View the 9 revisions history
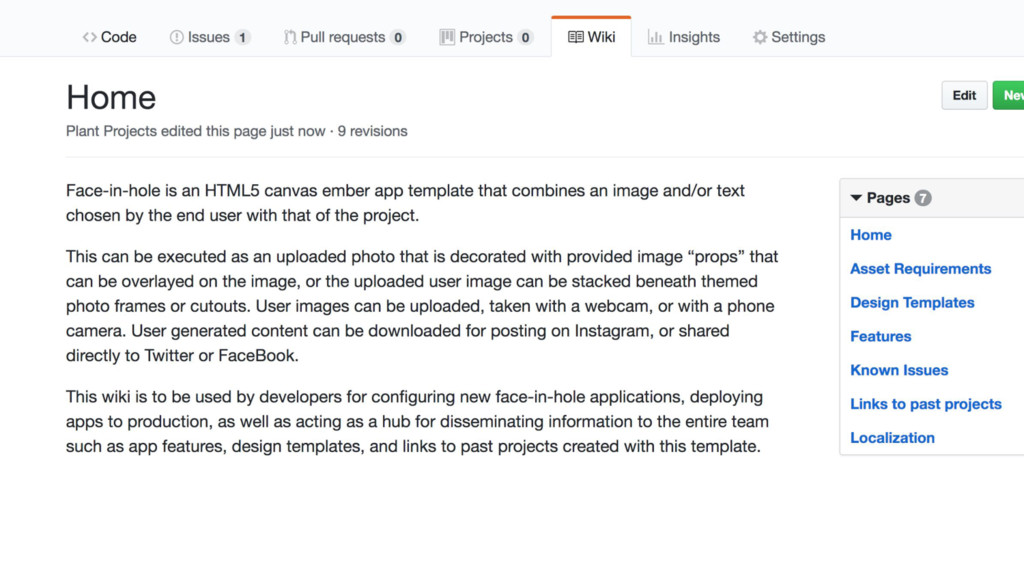The height and width of the screenshot is (576, 1024). (x=373, y=131)
